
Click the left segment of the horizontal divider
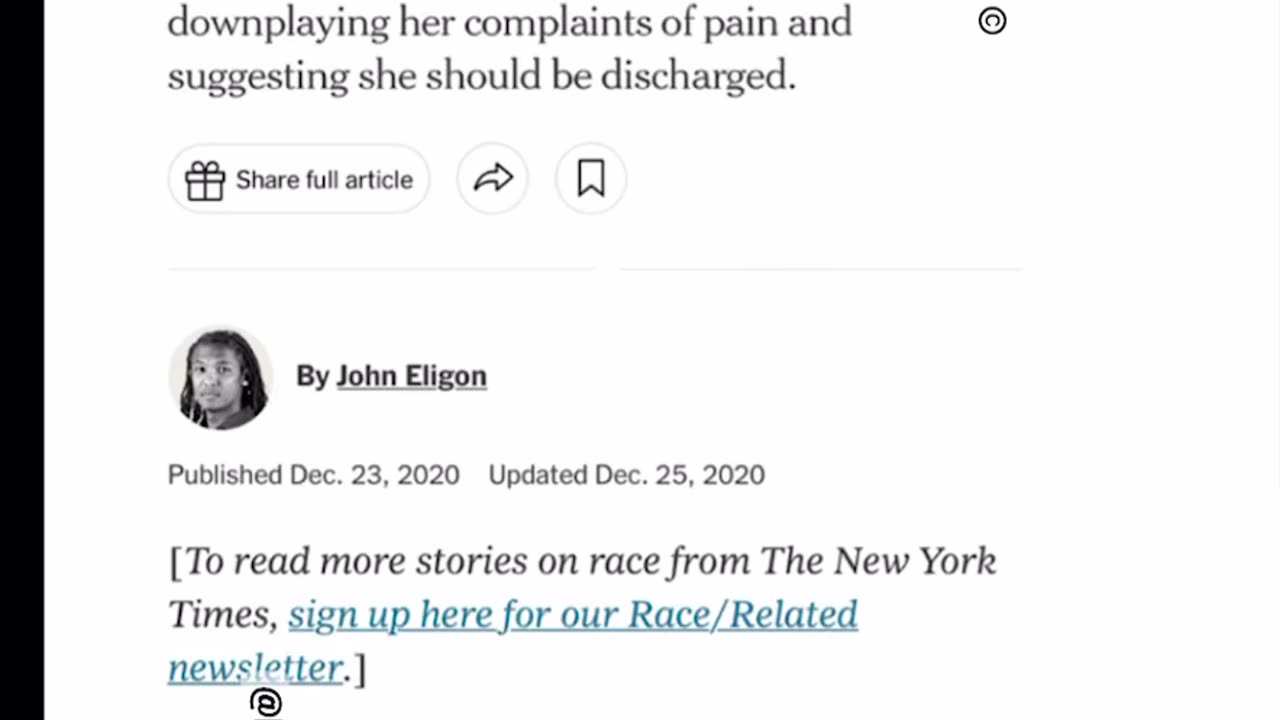[x=380, y=268]
